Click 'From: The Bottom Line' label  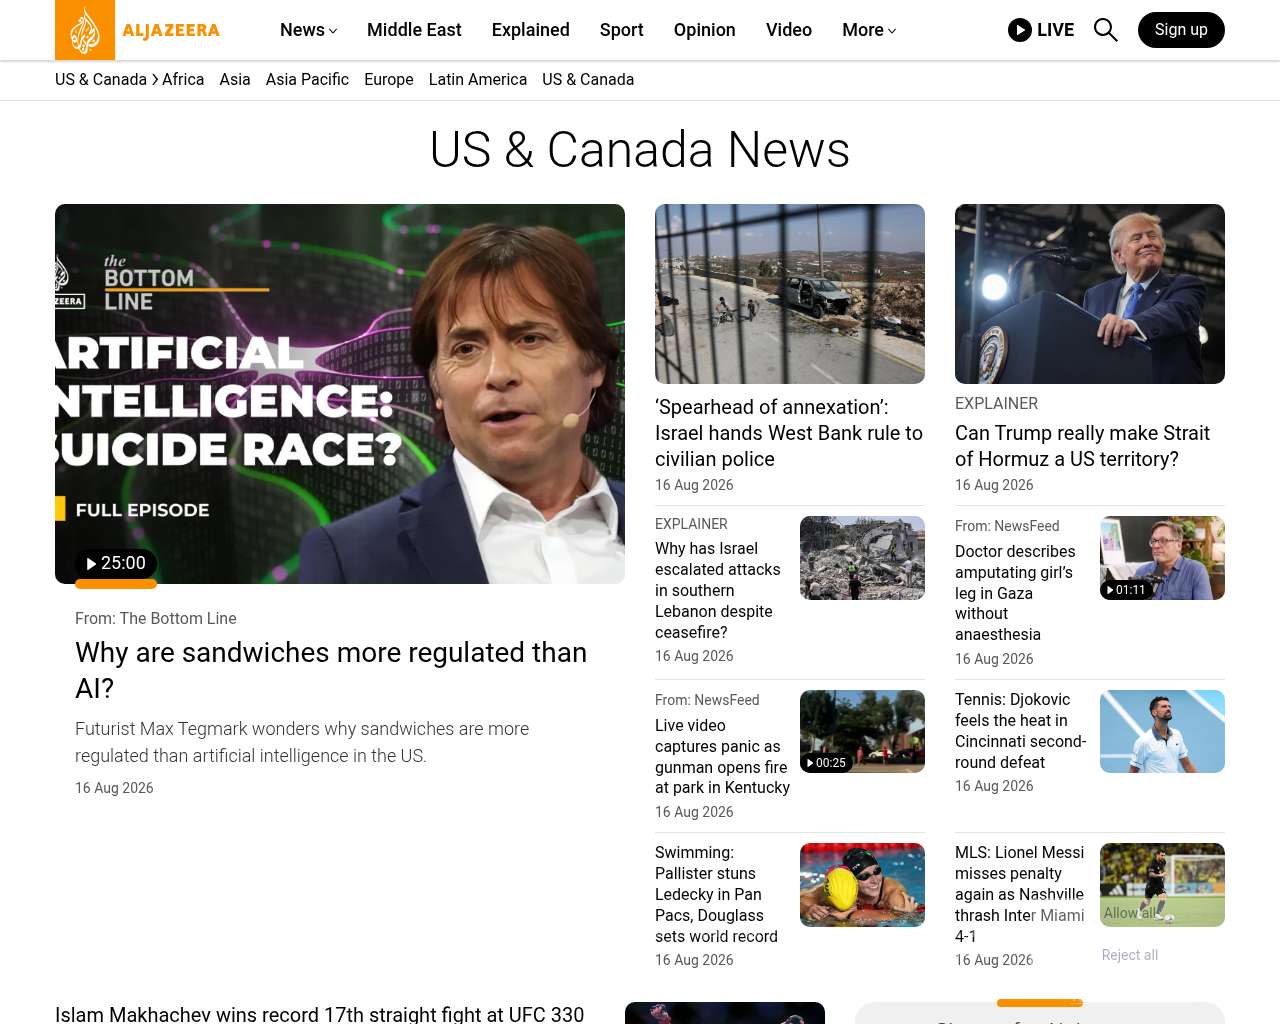[156, 619]
